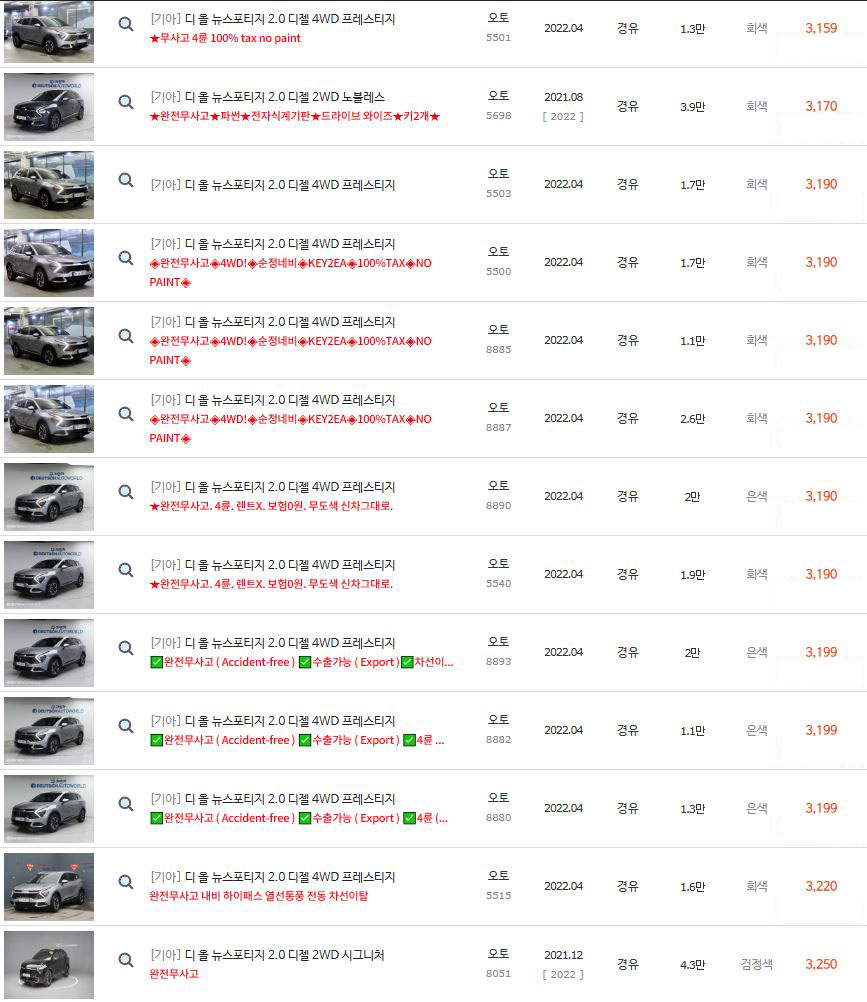Image resolution: width=867 pixels, height=1002 pixels.
Task: Select magnifier icon beside car 8893
Action: tap(126, 648)
